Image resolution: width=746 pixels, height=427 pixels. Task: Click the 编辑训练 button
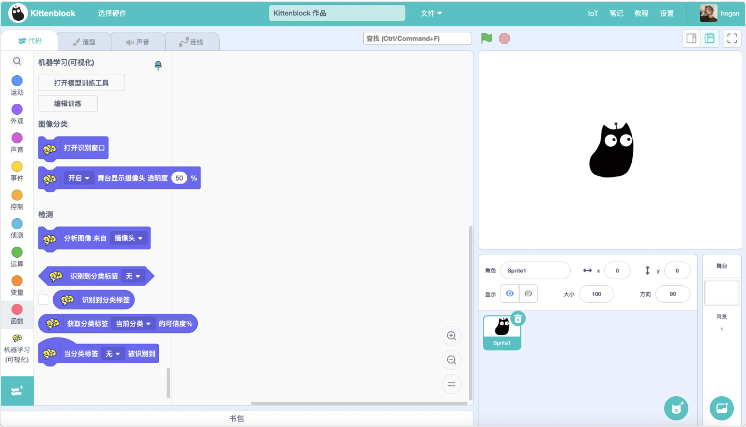pyautogui.click(x=68, y=103)
